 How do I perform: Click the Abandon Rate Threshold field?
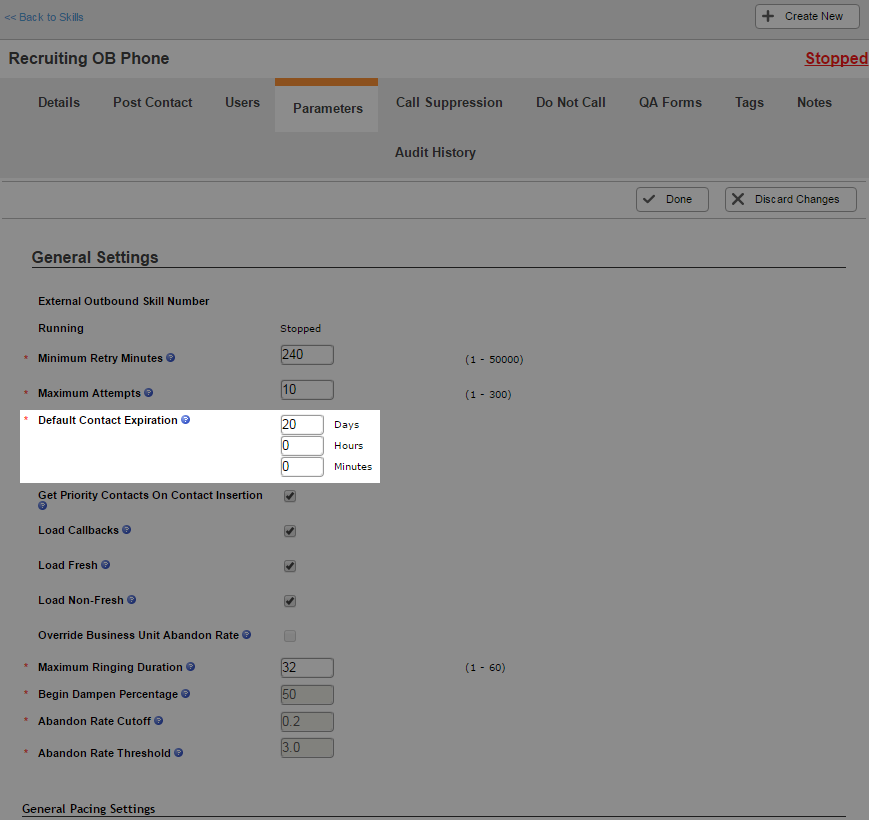click(307, 748)
